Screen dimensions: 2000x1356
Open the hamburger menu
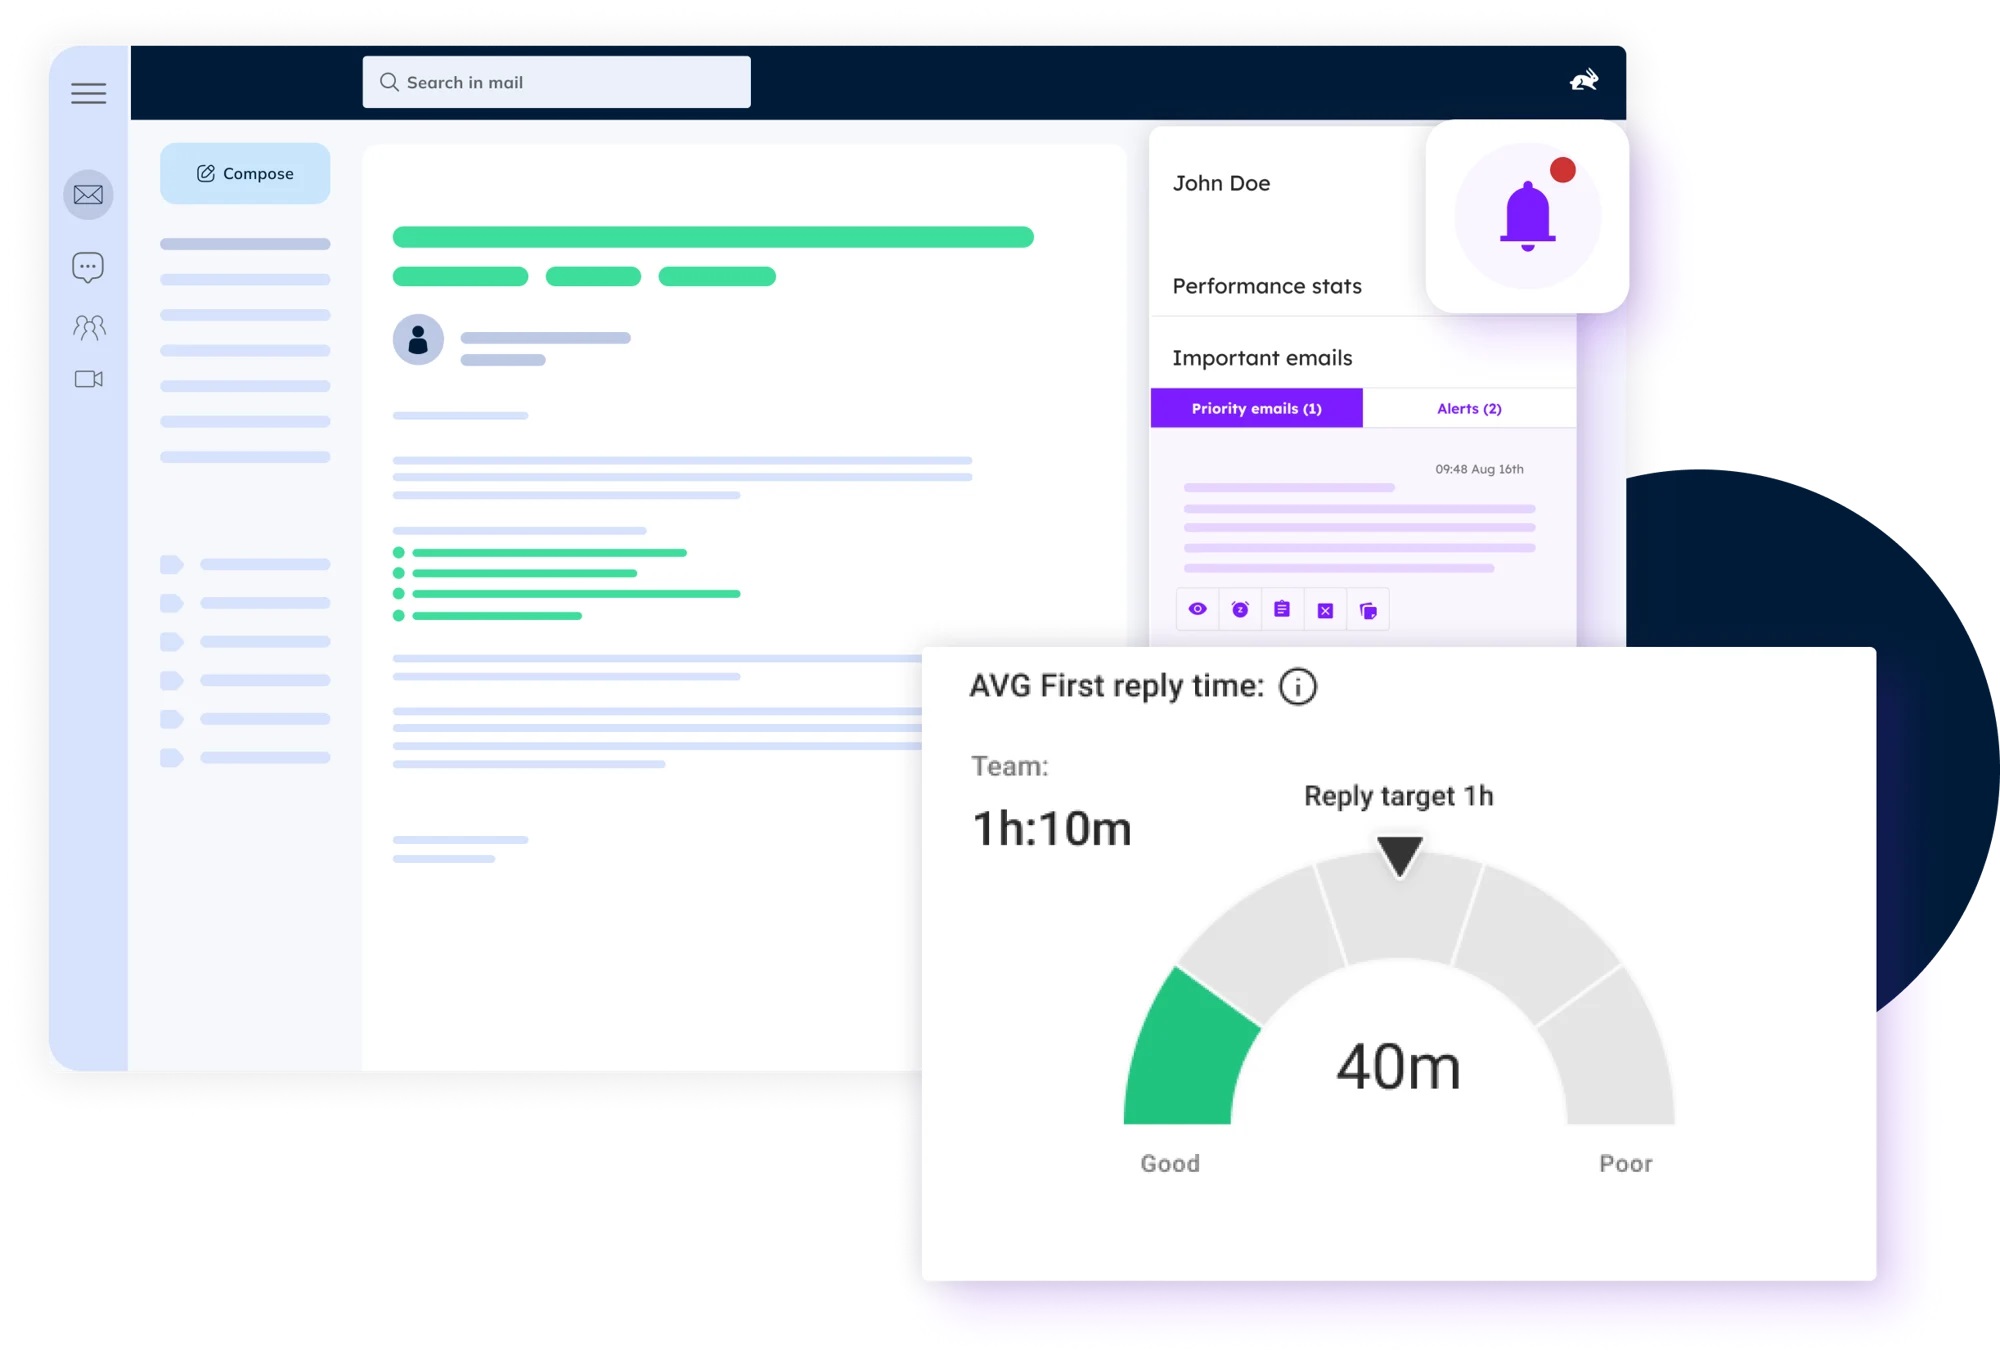[88, 93]
